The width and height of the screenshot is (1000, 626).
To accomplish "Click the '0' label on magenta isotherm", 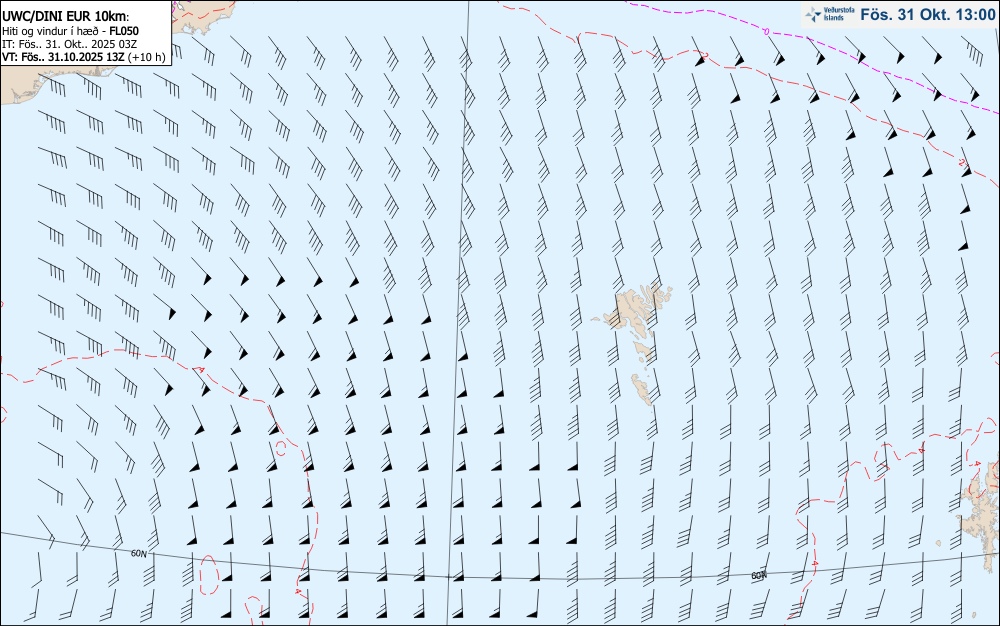I will click(767, 31).
